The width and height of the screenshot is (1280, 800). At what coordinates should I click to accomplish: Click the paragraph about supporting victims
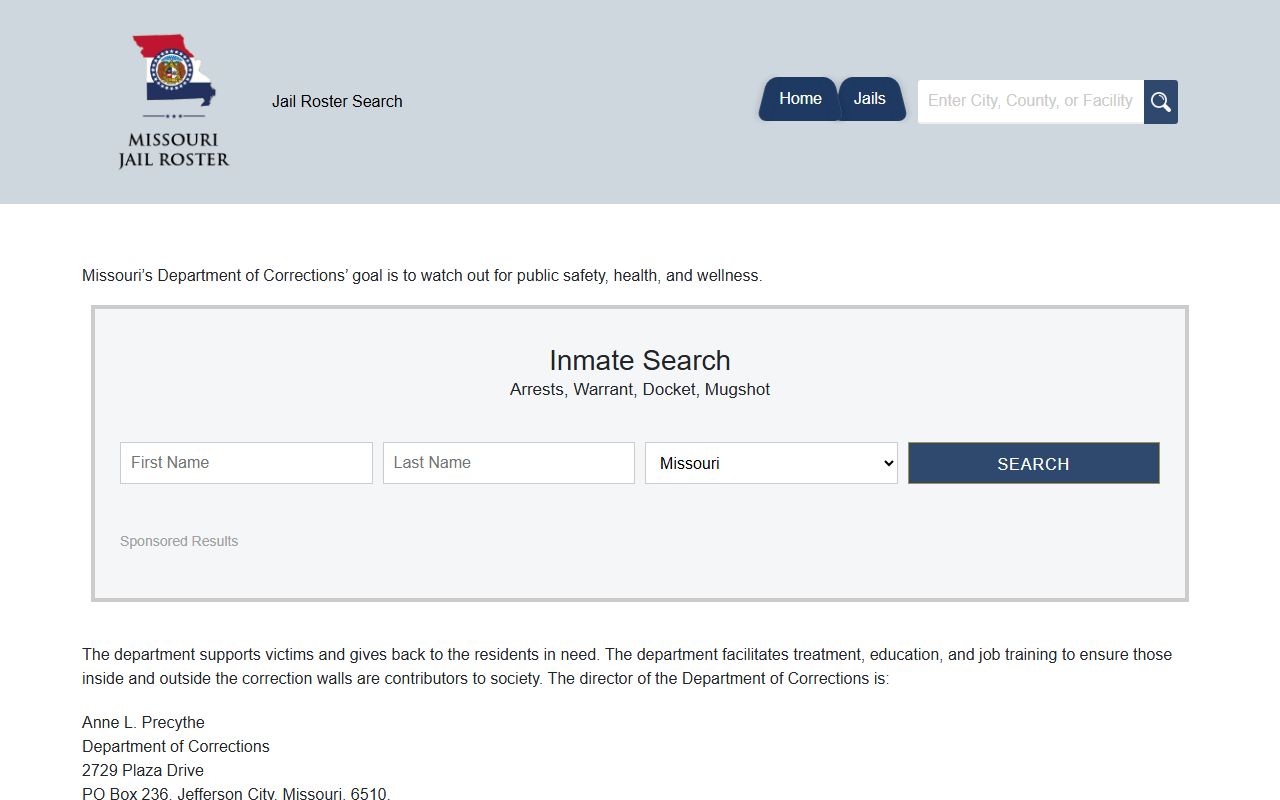coord(626,666)
